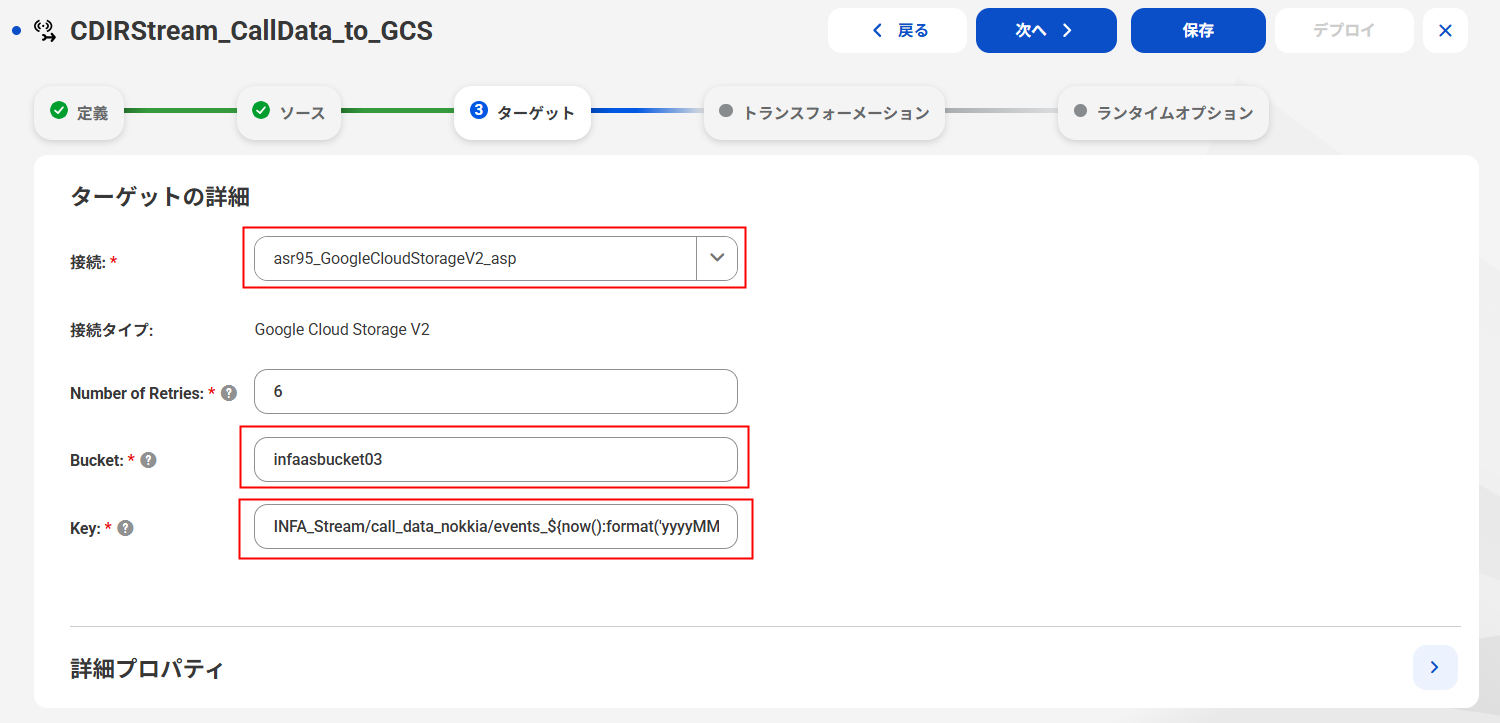Go to the ソース step
Screen dimensions: 1500x723
click(x=289, y=112)
